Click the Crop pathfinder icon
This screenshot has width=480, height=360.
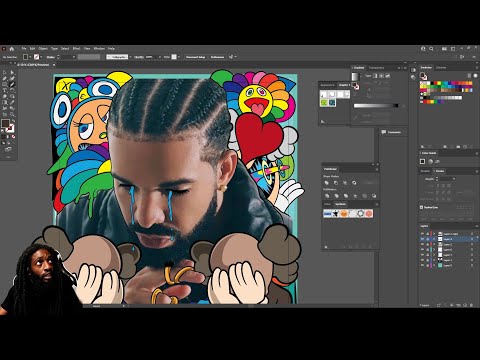355,196
